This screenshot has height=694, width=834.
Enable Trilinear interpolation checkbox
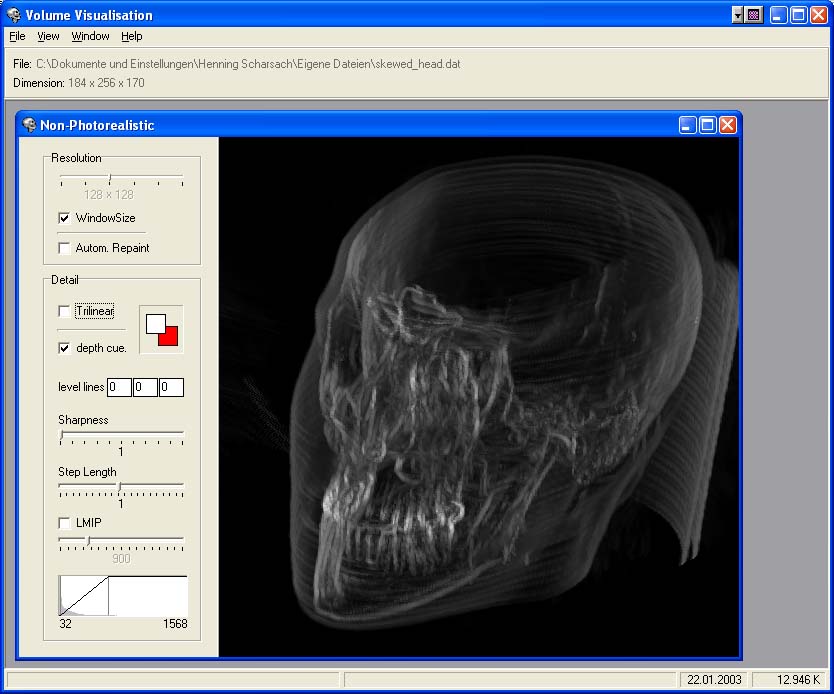(x=65, y=312)
